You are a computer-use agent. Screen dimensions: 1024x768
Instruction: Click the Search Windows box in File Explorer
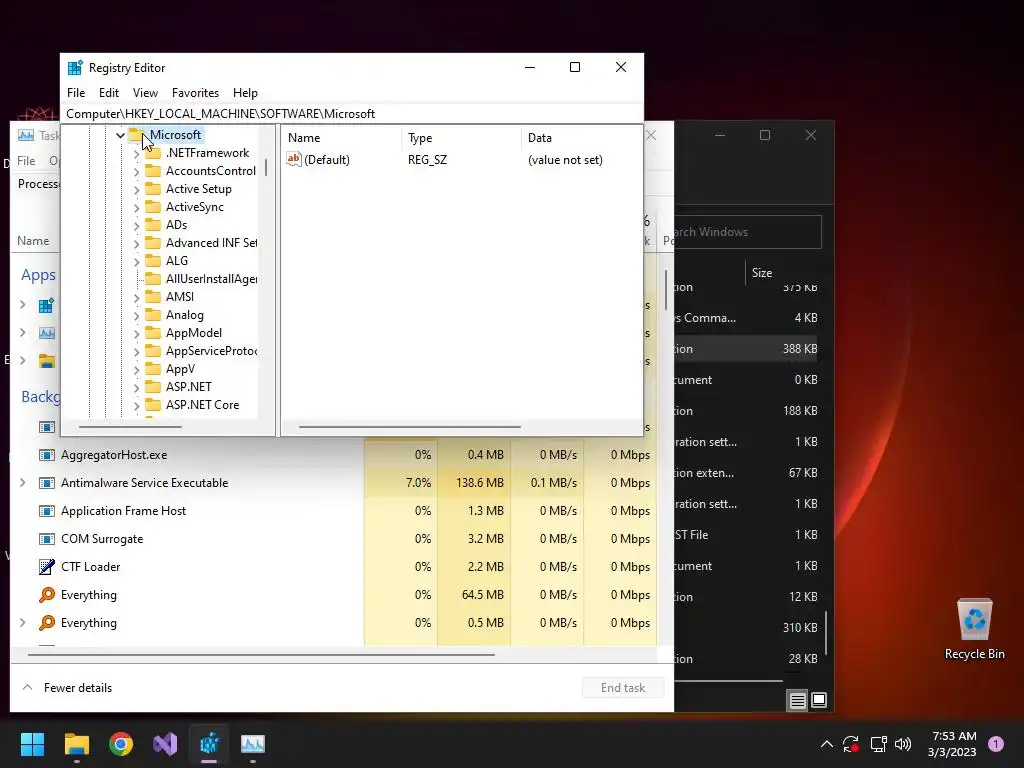click(x=747, y=232)
